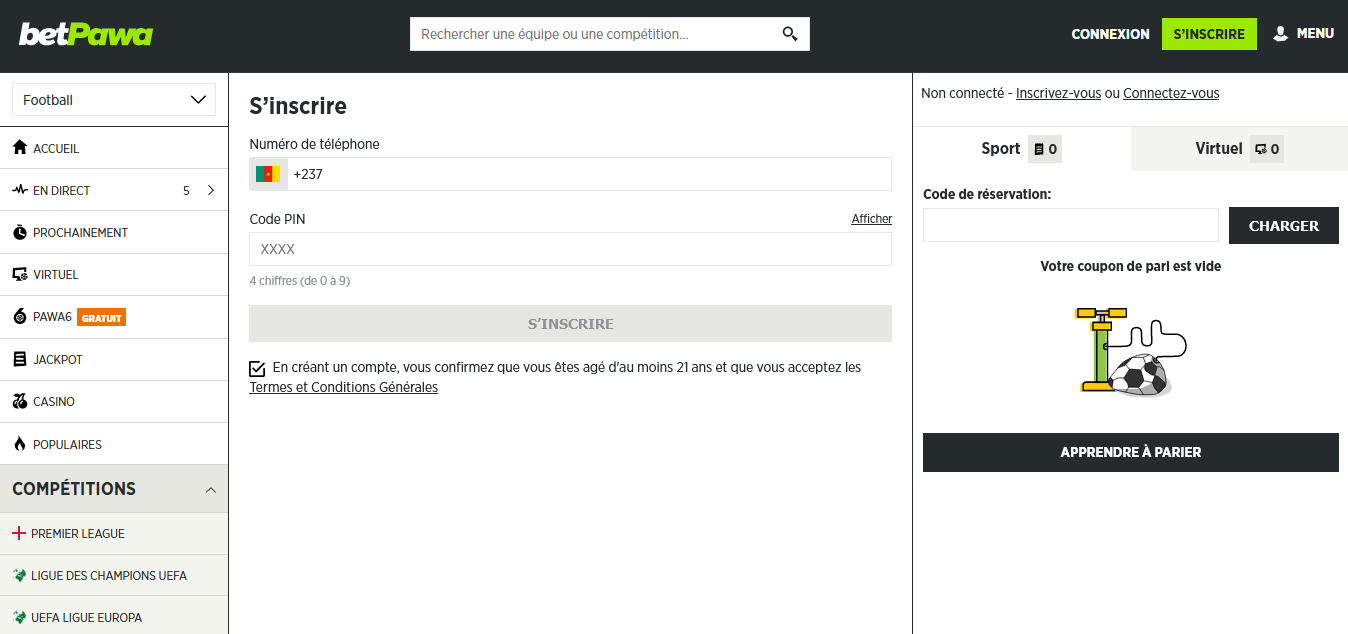Click the CONNEXION link in the header
The width and height of the screenshot is (1348, 634).
point(1110,34)
